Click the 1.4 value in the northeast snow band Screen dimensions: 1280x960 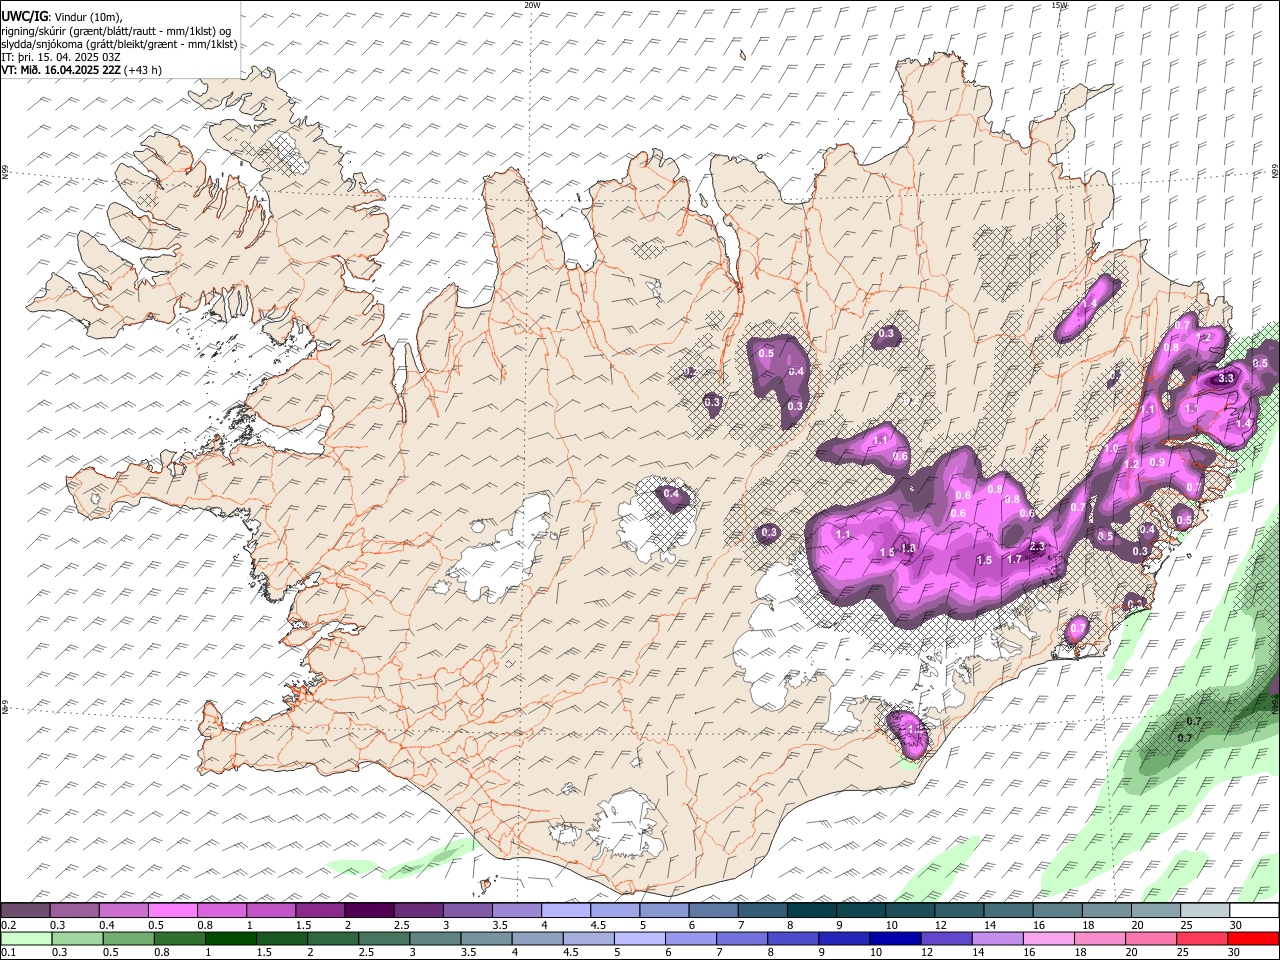click(x=1090, y=303)
